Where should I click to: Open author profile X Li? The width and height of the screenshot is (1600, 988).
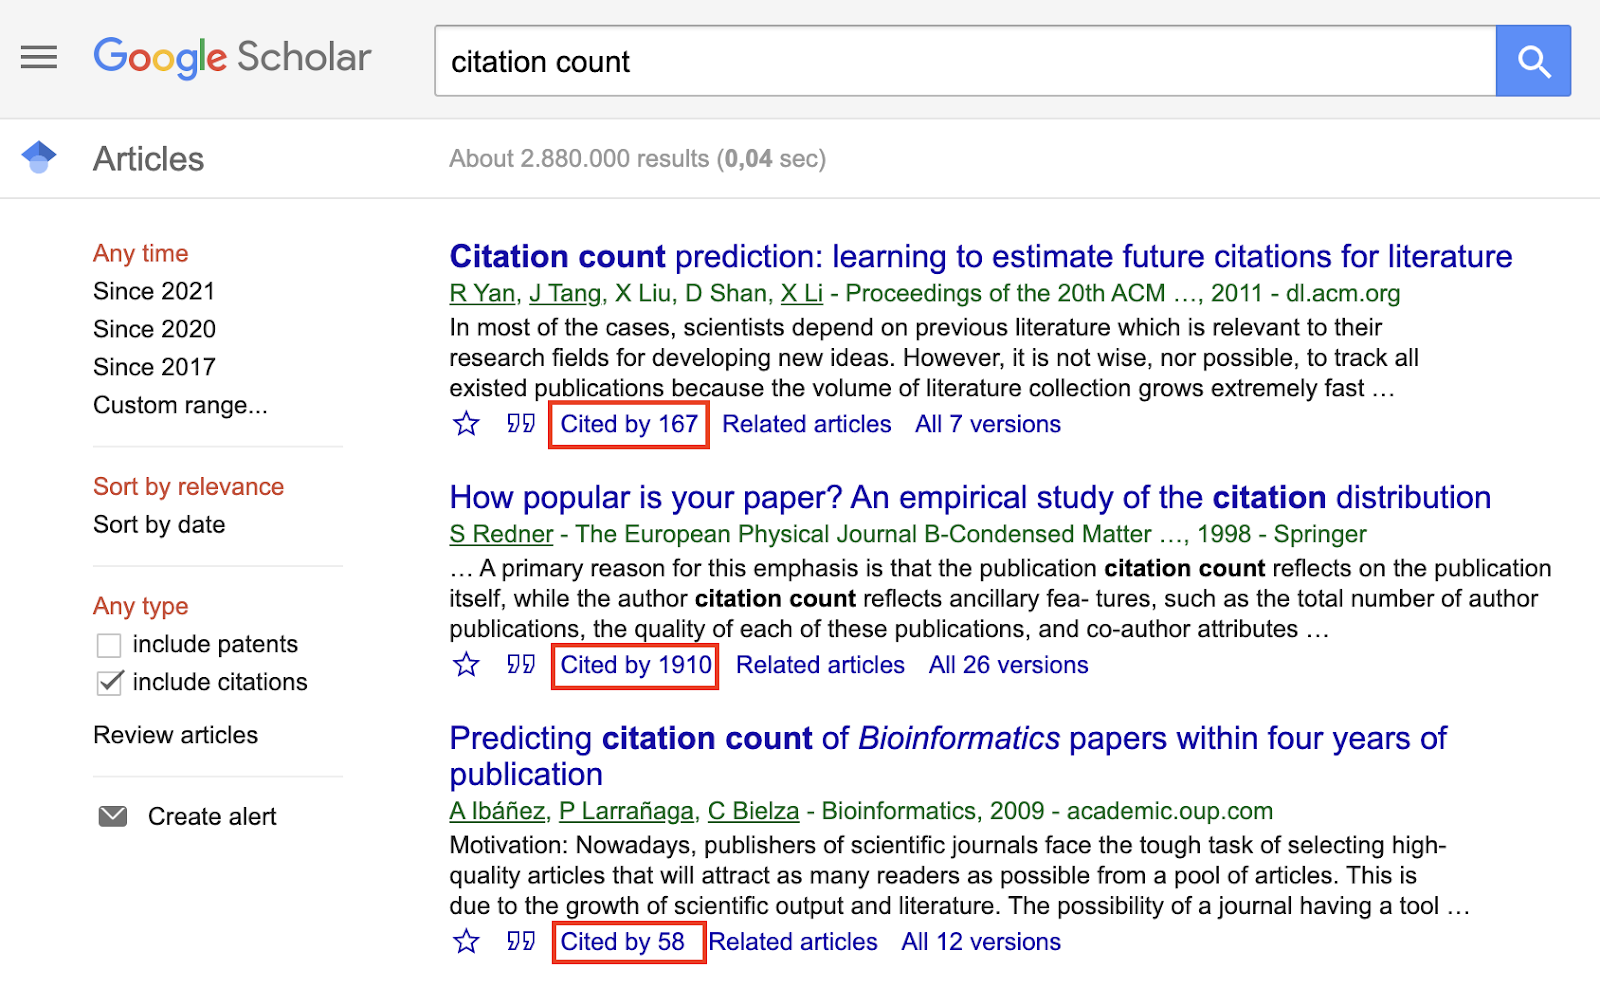[x=802, y=293]
